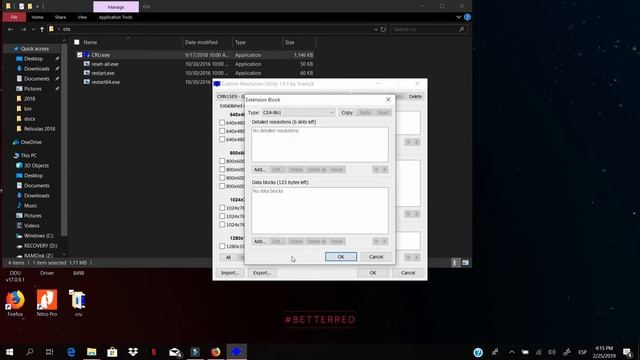Select Windows (C:) drive in sidebar
This screenshot has height=360, width=640.
pos(38,236)
